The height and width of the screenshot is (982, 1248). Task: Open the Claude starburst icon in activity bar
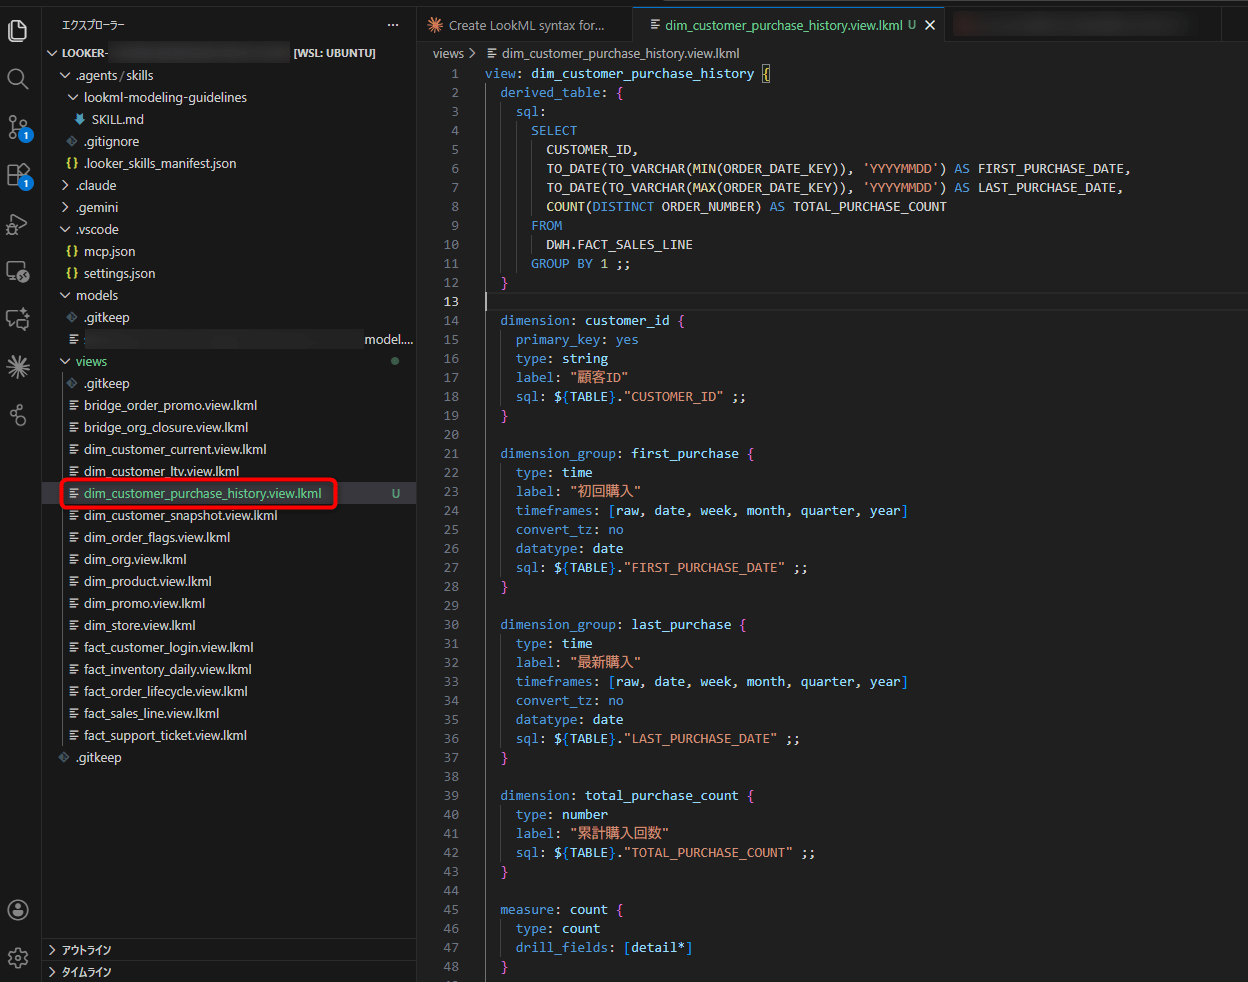pyautogui.click(x=18, y=367)
